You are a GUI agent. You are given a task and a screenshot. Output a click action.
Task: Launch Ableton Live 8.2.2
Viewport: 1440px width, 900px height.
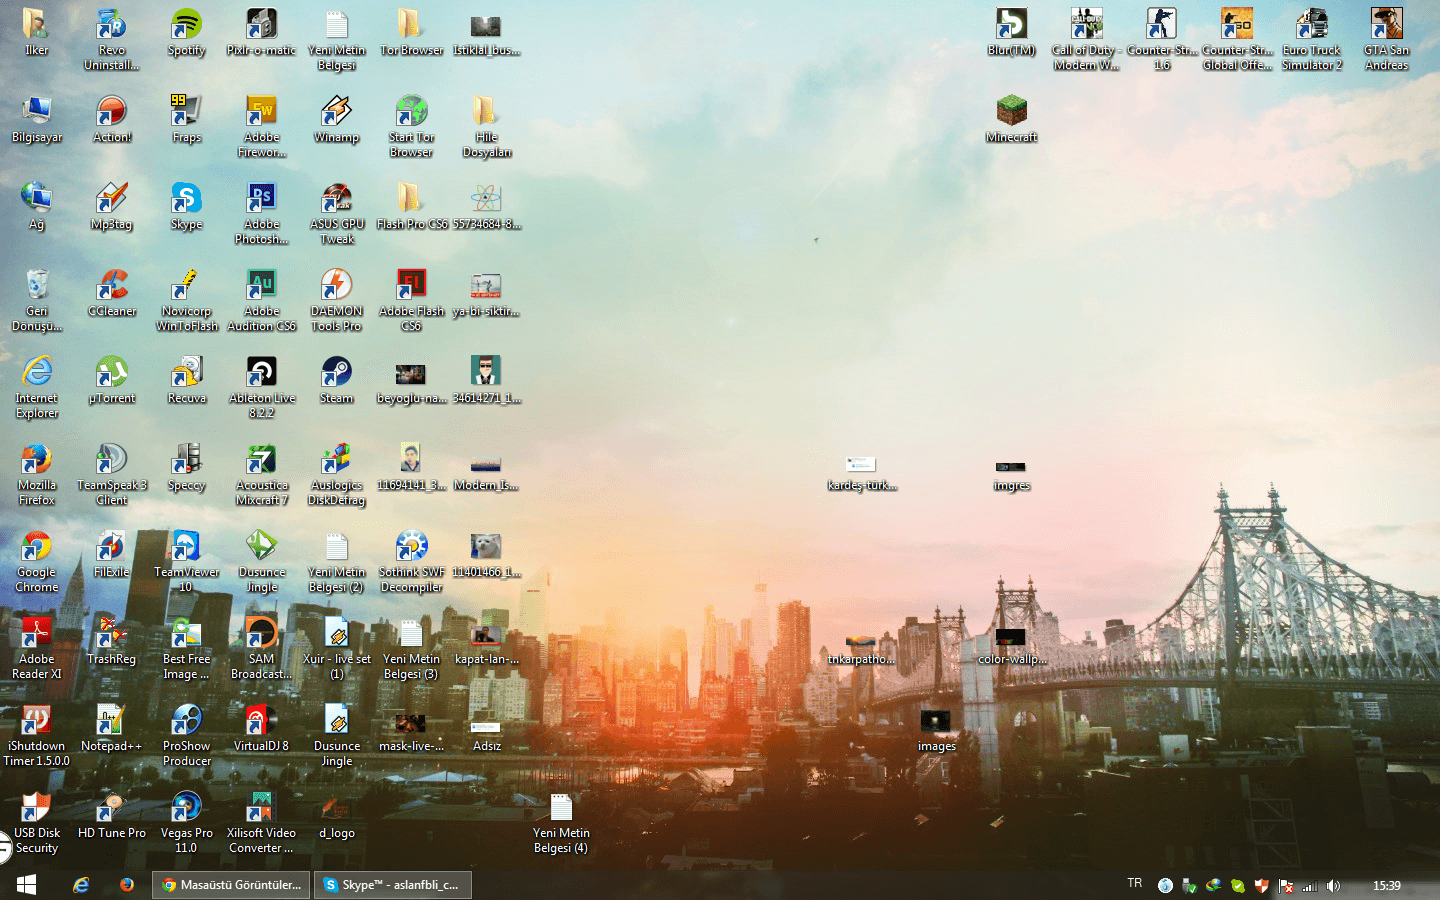coord(261,388)
